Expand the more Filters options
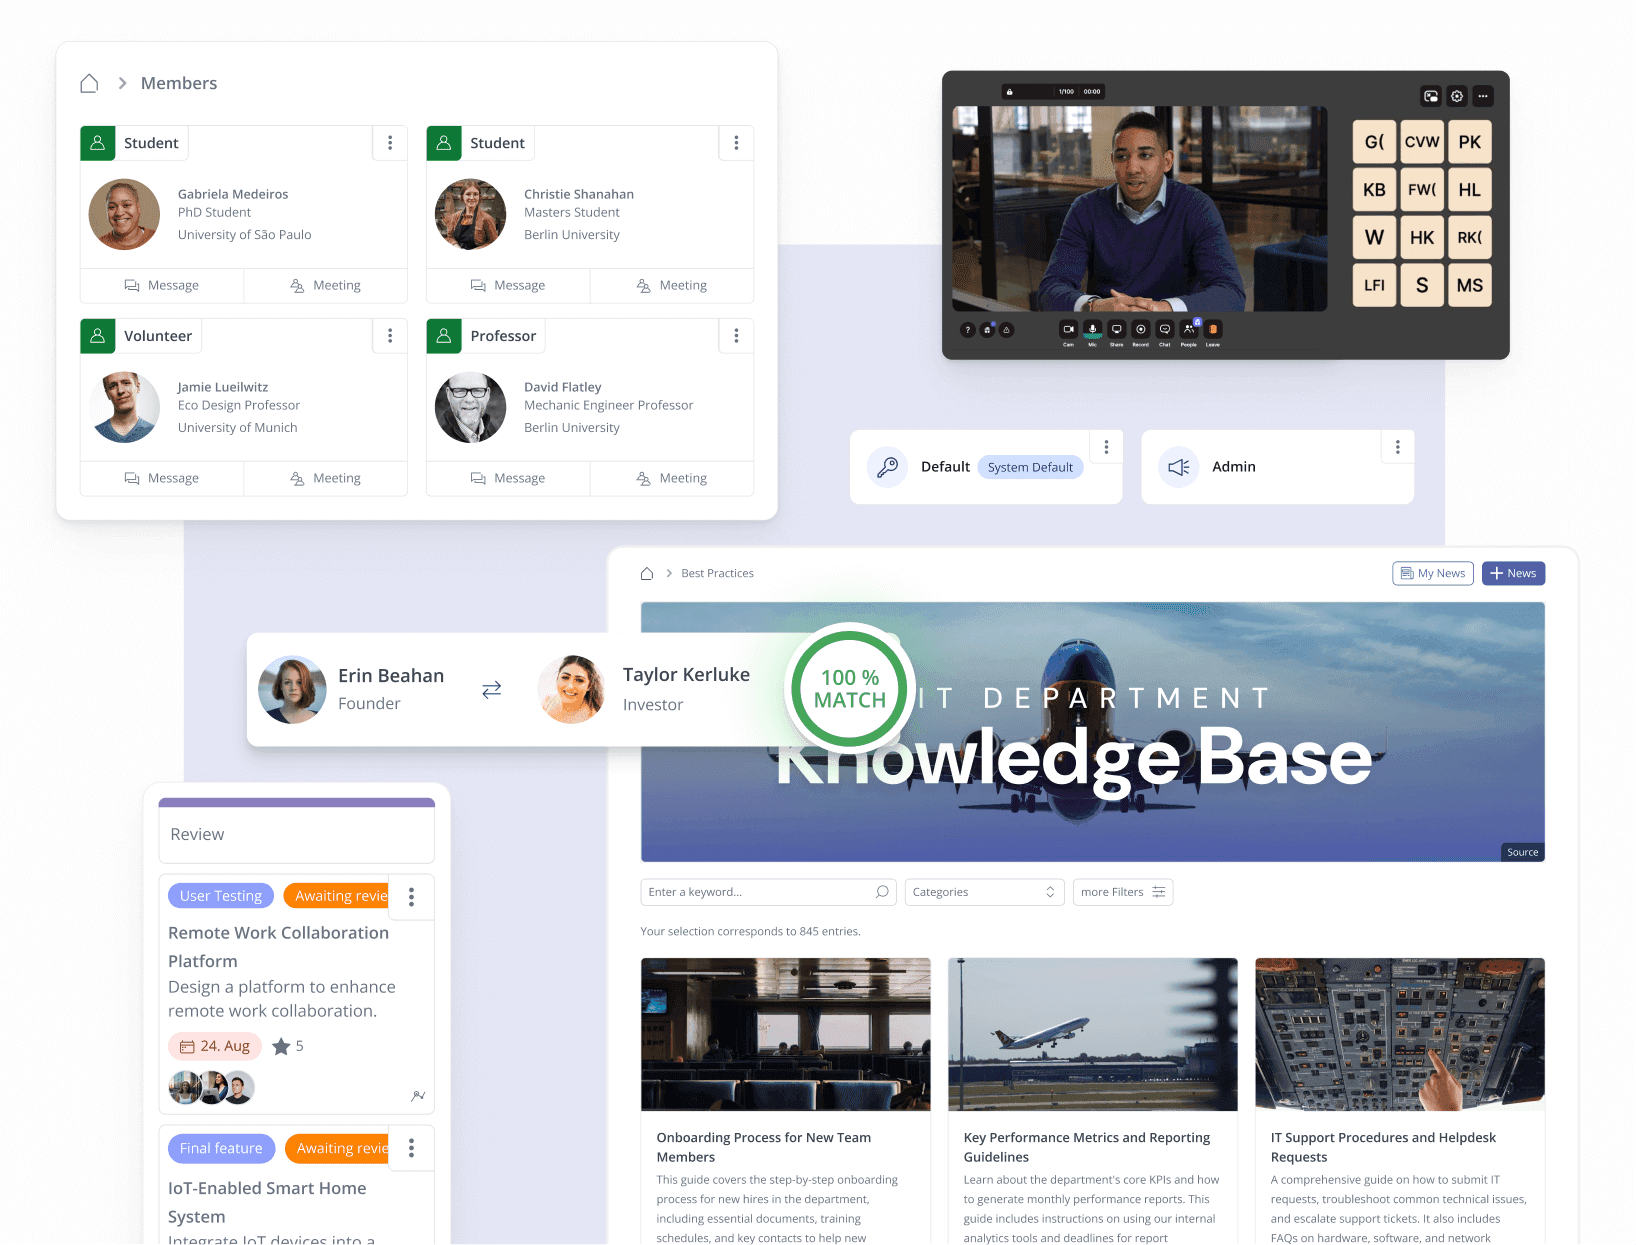 pyautogui.click(x=1122, y=892)
